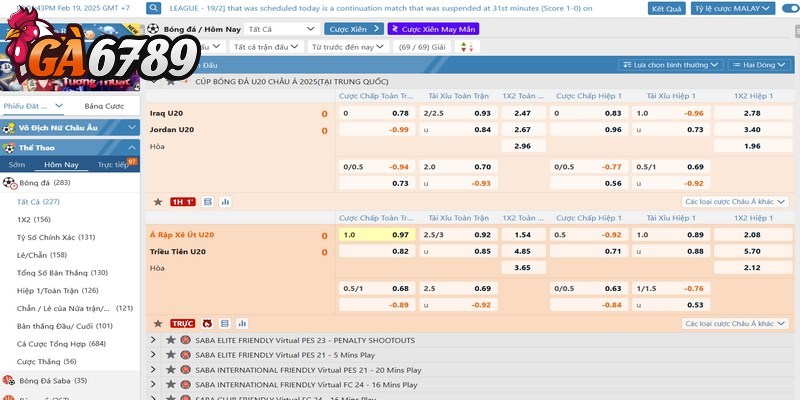
Task: Select the Hôm Nay tab
Action: point(61,165)
